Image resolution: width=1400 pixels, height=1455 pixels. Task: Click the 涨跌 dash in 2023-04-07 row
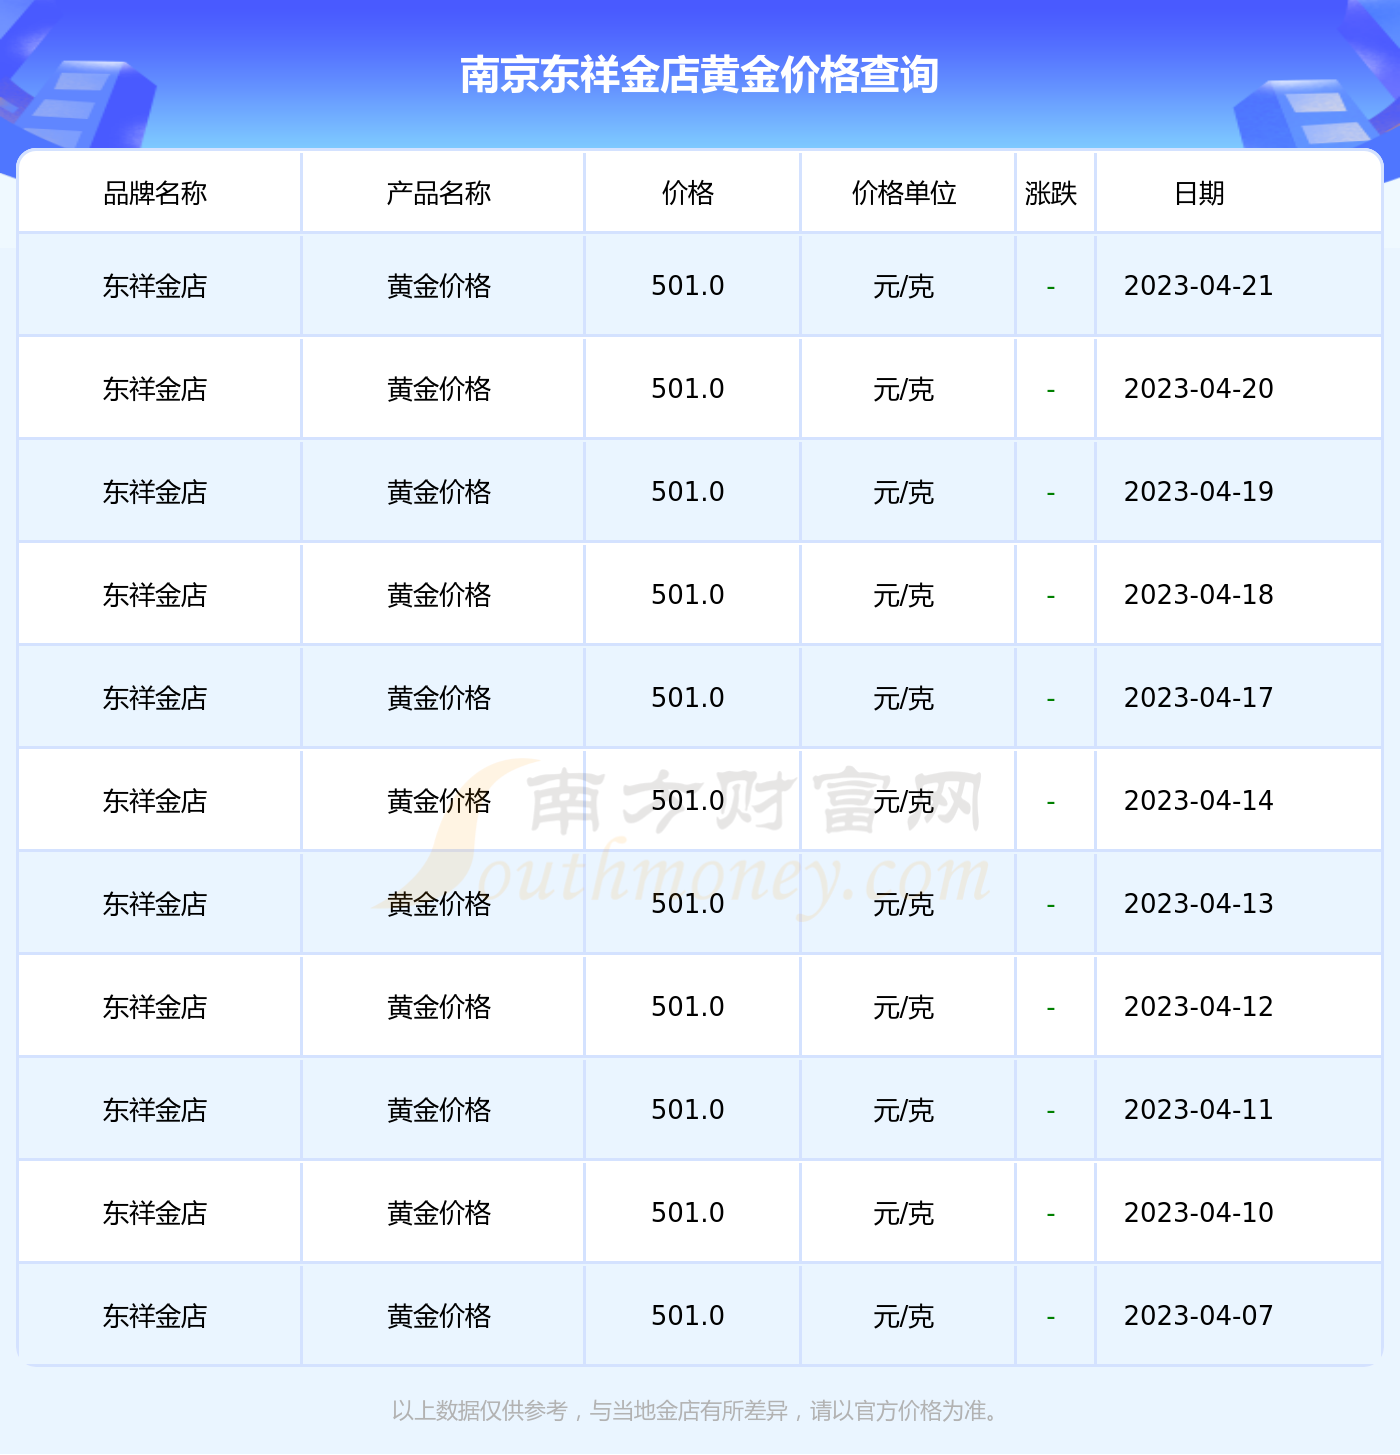click(1051, 1318)
